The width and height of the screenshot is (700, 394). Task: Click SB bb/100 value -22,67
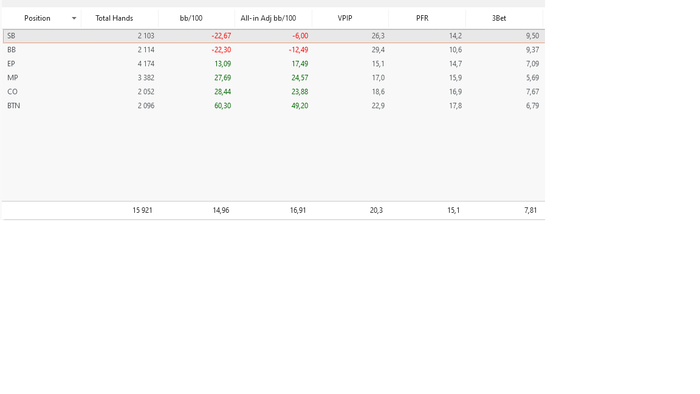(x=221, y=36)
